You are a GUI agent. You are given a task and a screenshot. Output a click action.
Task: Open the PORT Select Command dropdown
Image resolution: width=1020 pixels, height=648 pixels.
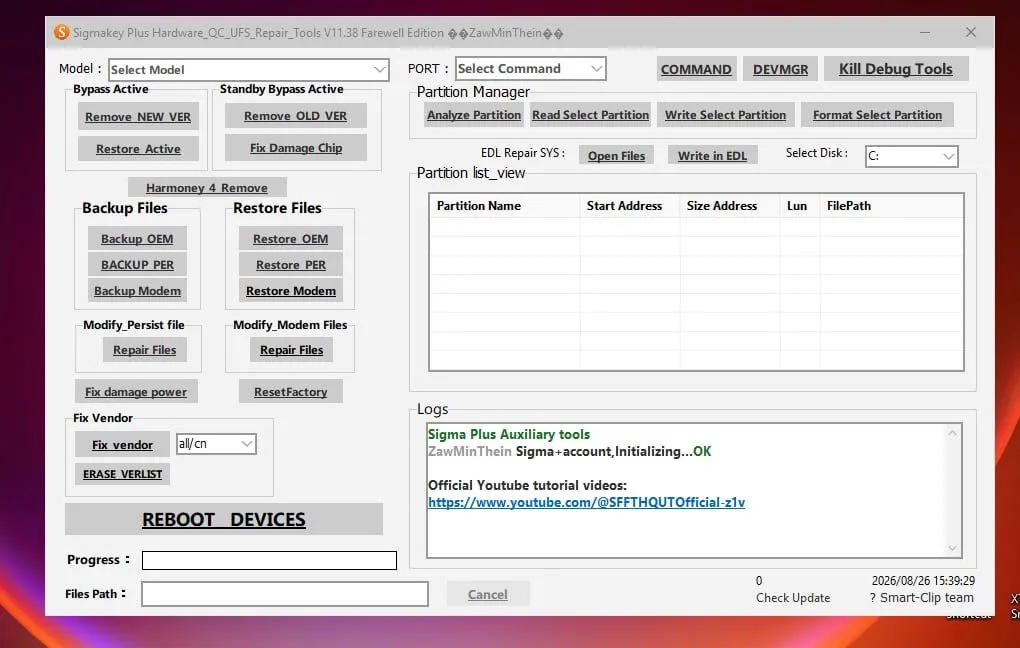530,68
